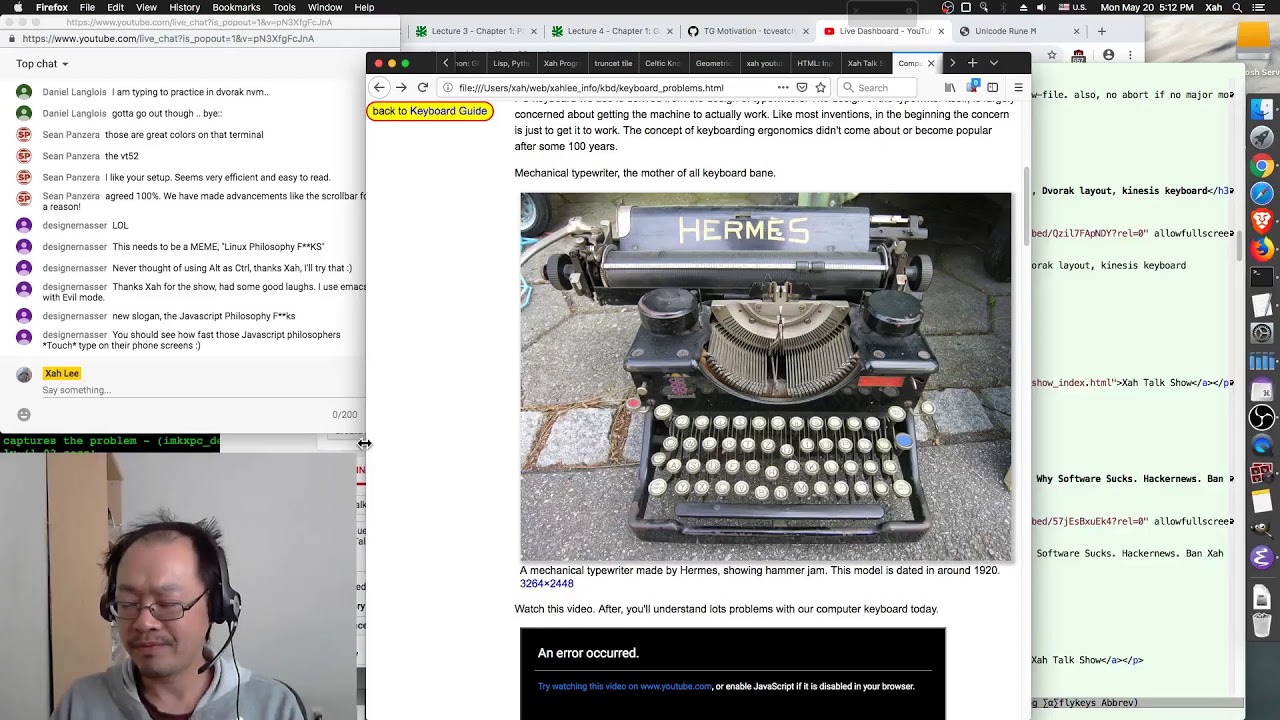Switch to the Lisp, Pyth tab
This screenshot has width=1280, height=720.
[511, 63]
